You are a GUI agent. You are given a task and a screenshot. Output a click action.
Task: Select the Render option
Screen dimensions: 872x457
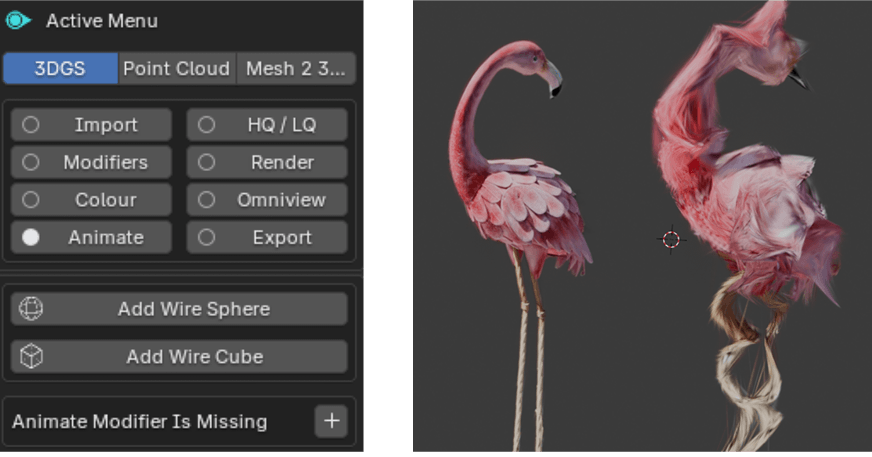tap(267, 162)
